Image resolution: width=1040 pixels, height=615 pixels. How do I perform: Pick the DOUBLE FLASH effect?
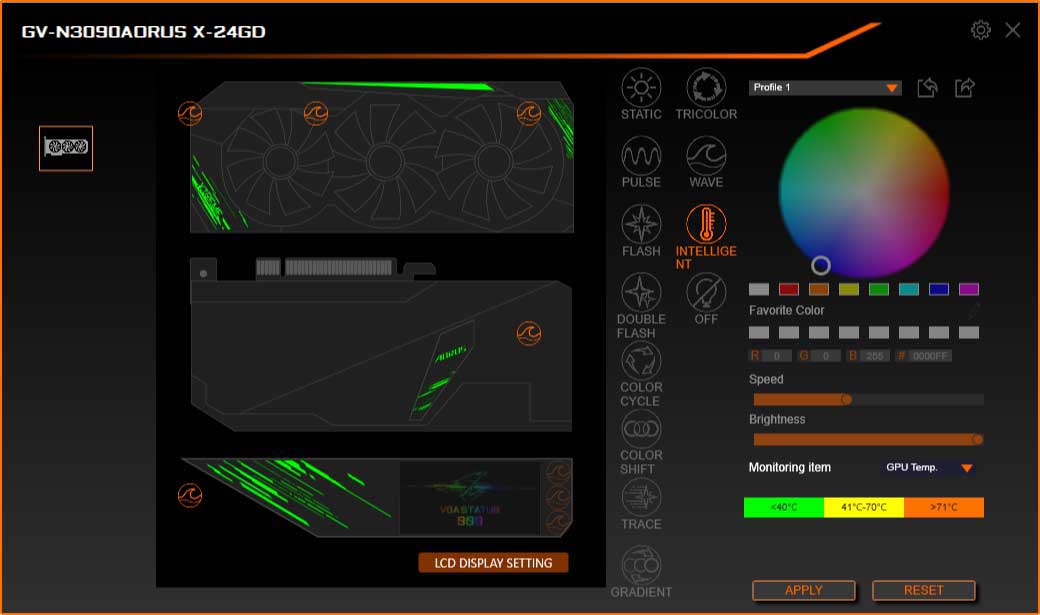coord(641,293)
